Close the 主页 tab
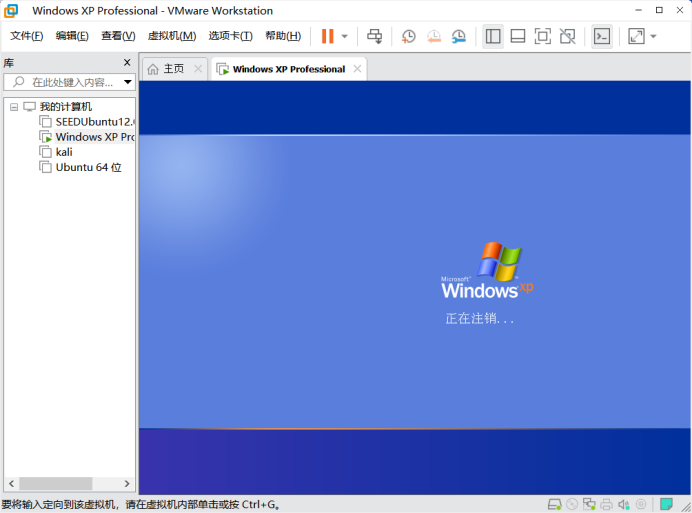Viewport: 692px width, 513px height. pyautogui.click(x=198, y=69)
